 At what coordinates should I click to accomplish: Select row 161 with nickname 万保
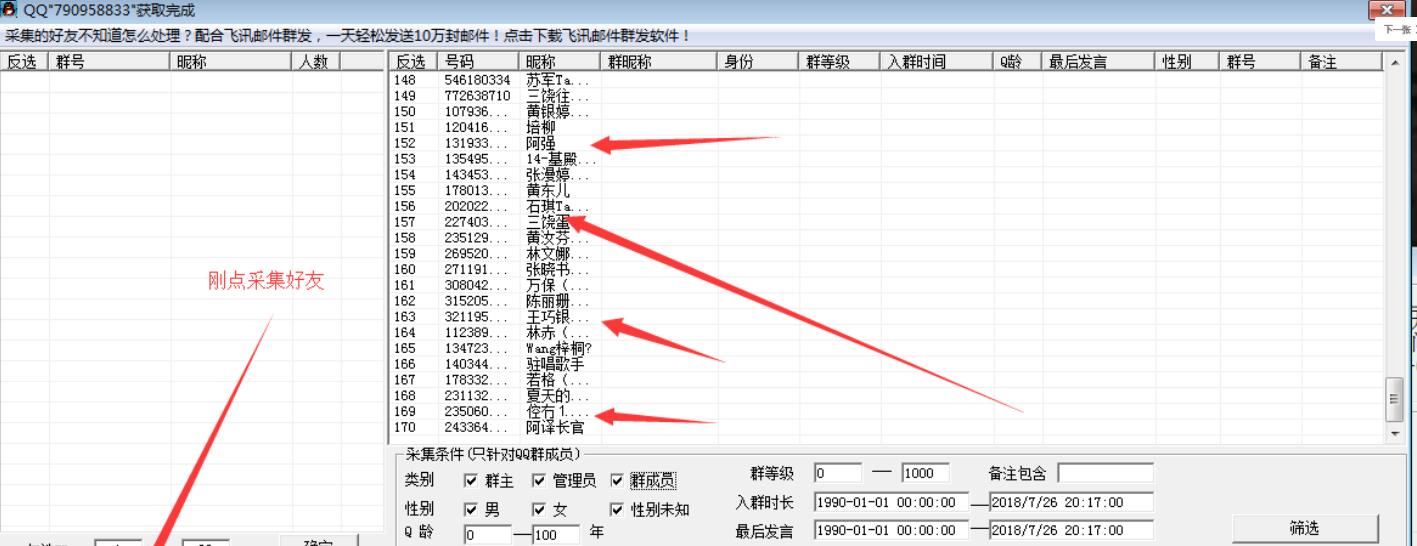[x=886, y=285]
